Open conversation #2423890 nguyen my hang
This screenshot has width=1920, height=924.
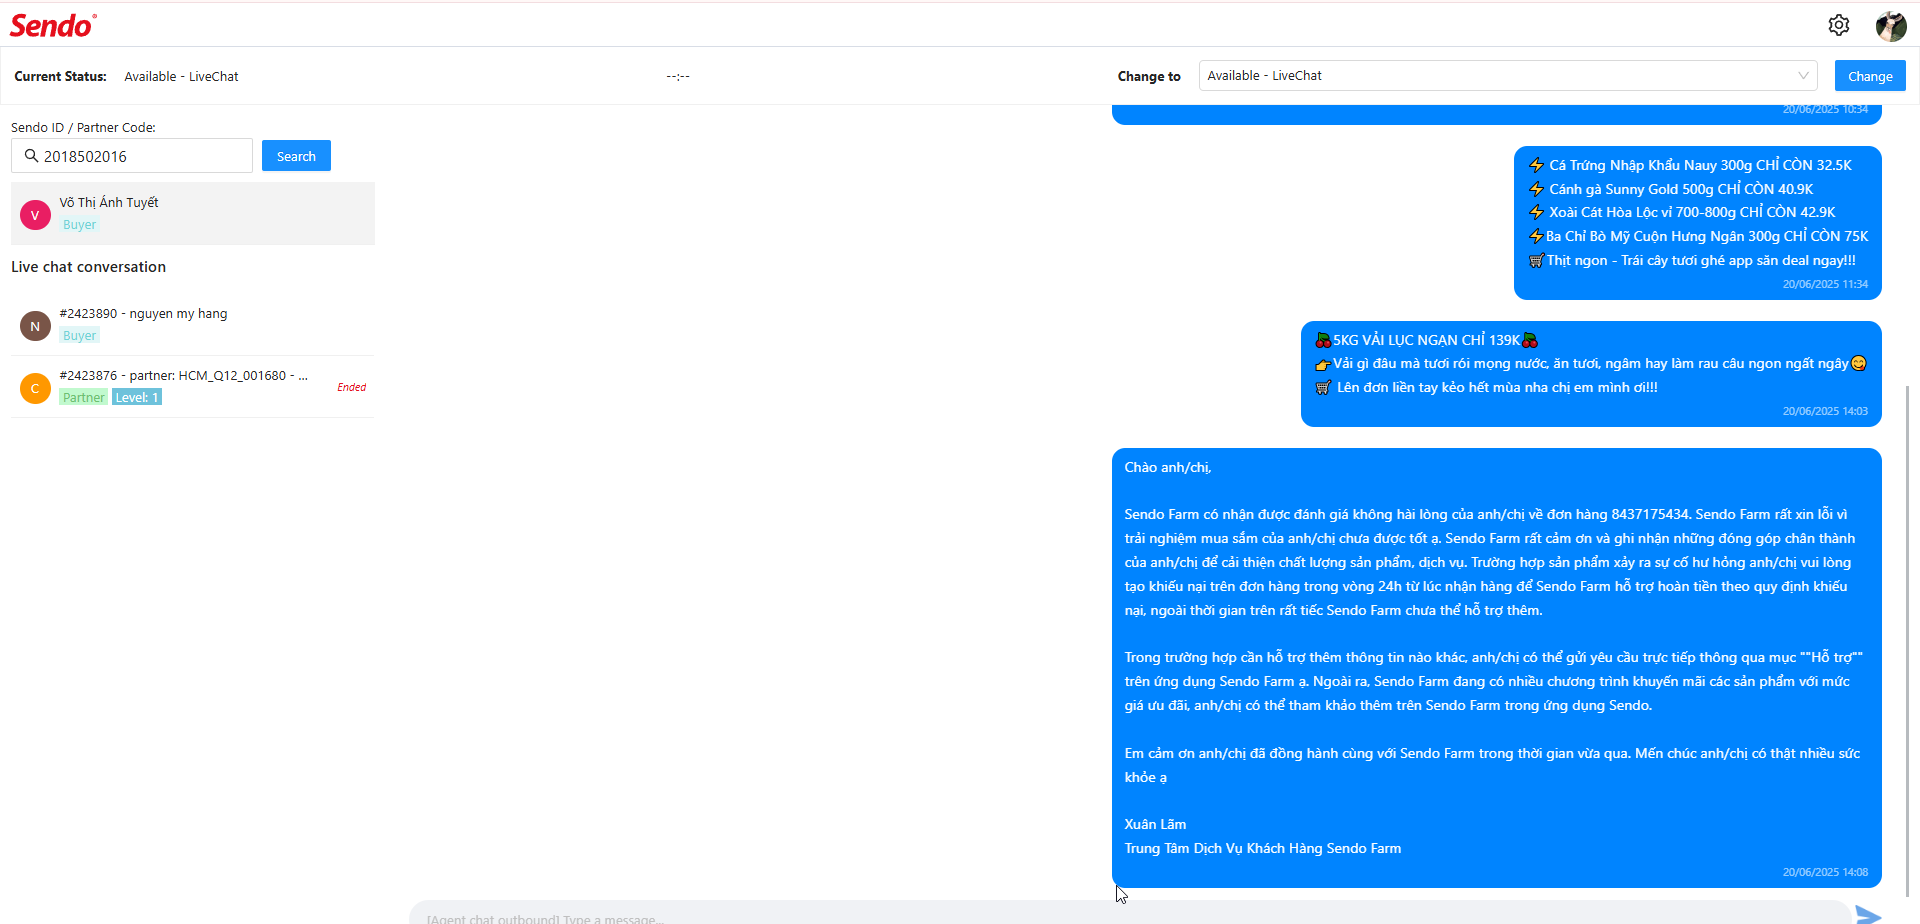point(193,325)
